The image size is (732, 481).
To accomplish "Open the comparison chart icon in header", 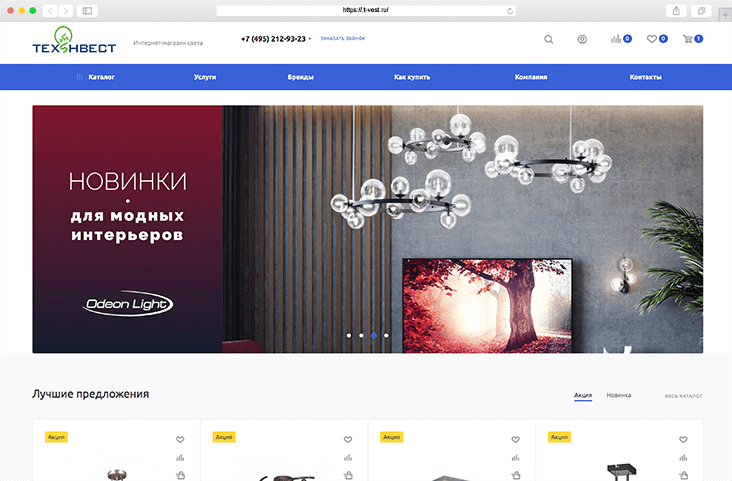I will coord(616,39).
